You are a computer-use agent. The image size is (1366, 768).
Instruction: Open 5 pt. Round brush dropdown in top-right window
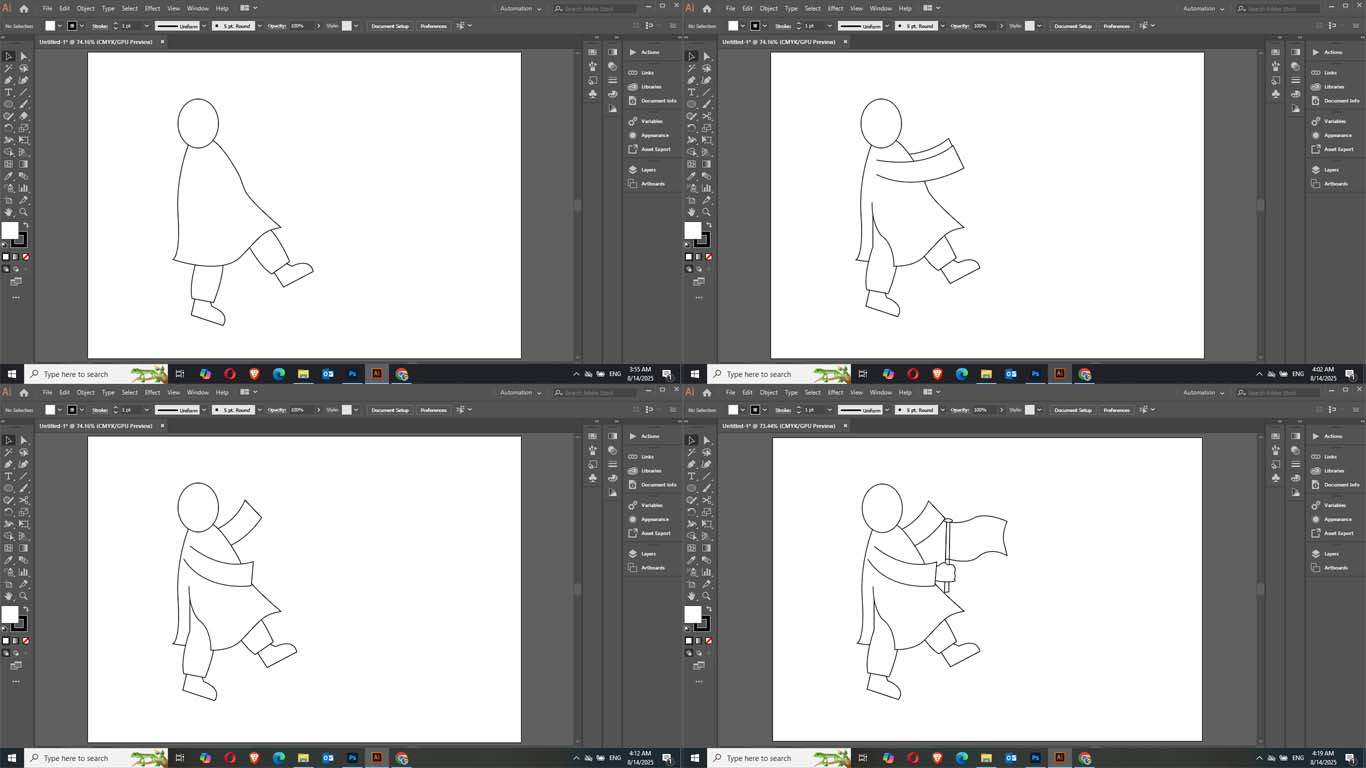tap(942, 25)
